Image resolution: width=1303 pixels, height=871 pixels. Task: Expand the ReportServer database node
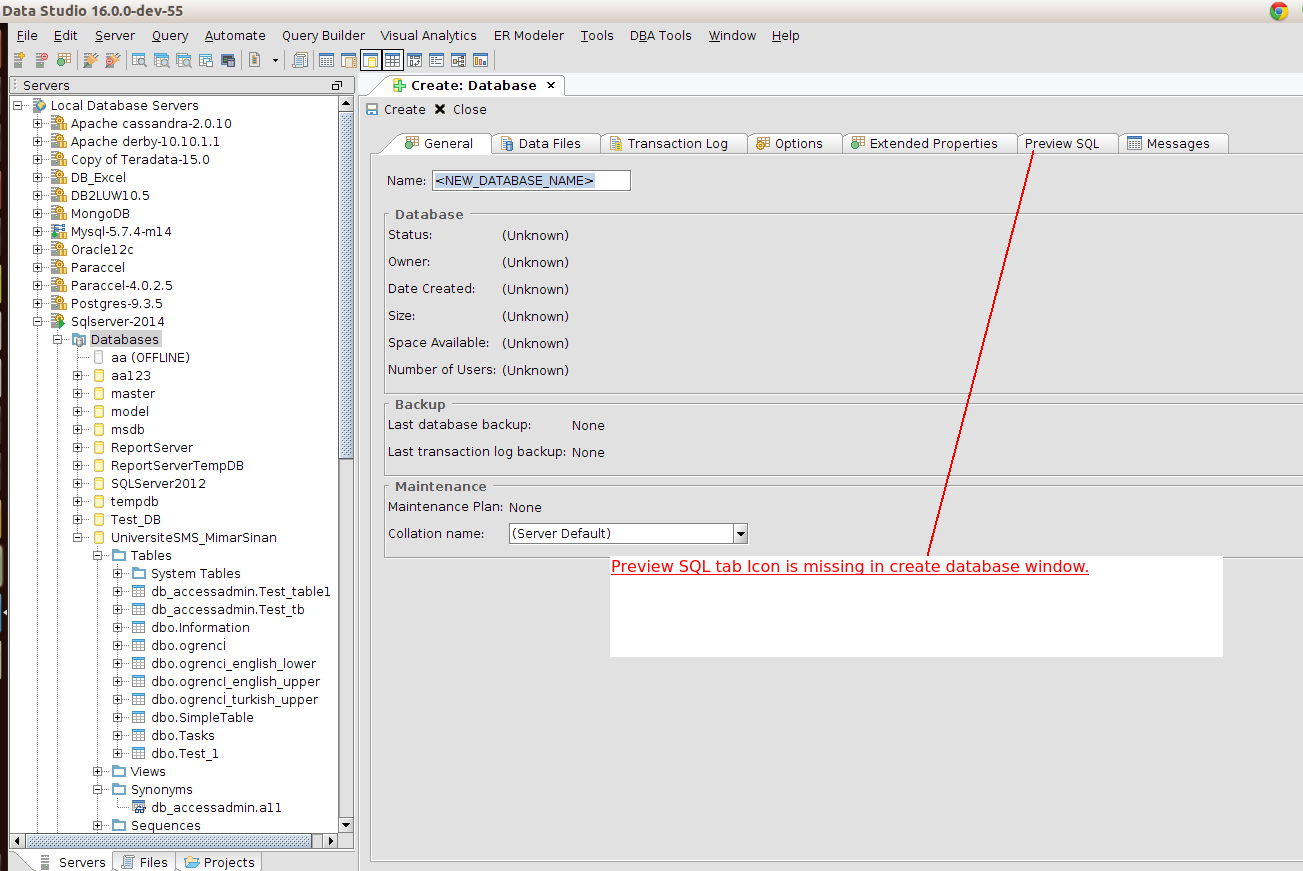(x=78, y=447)
